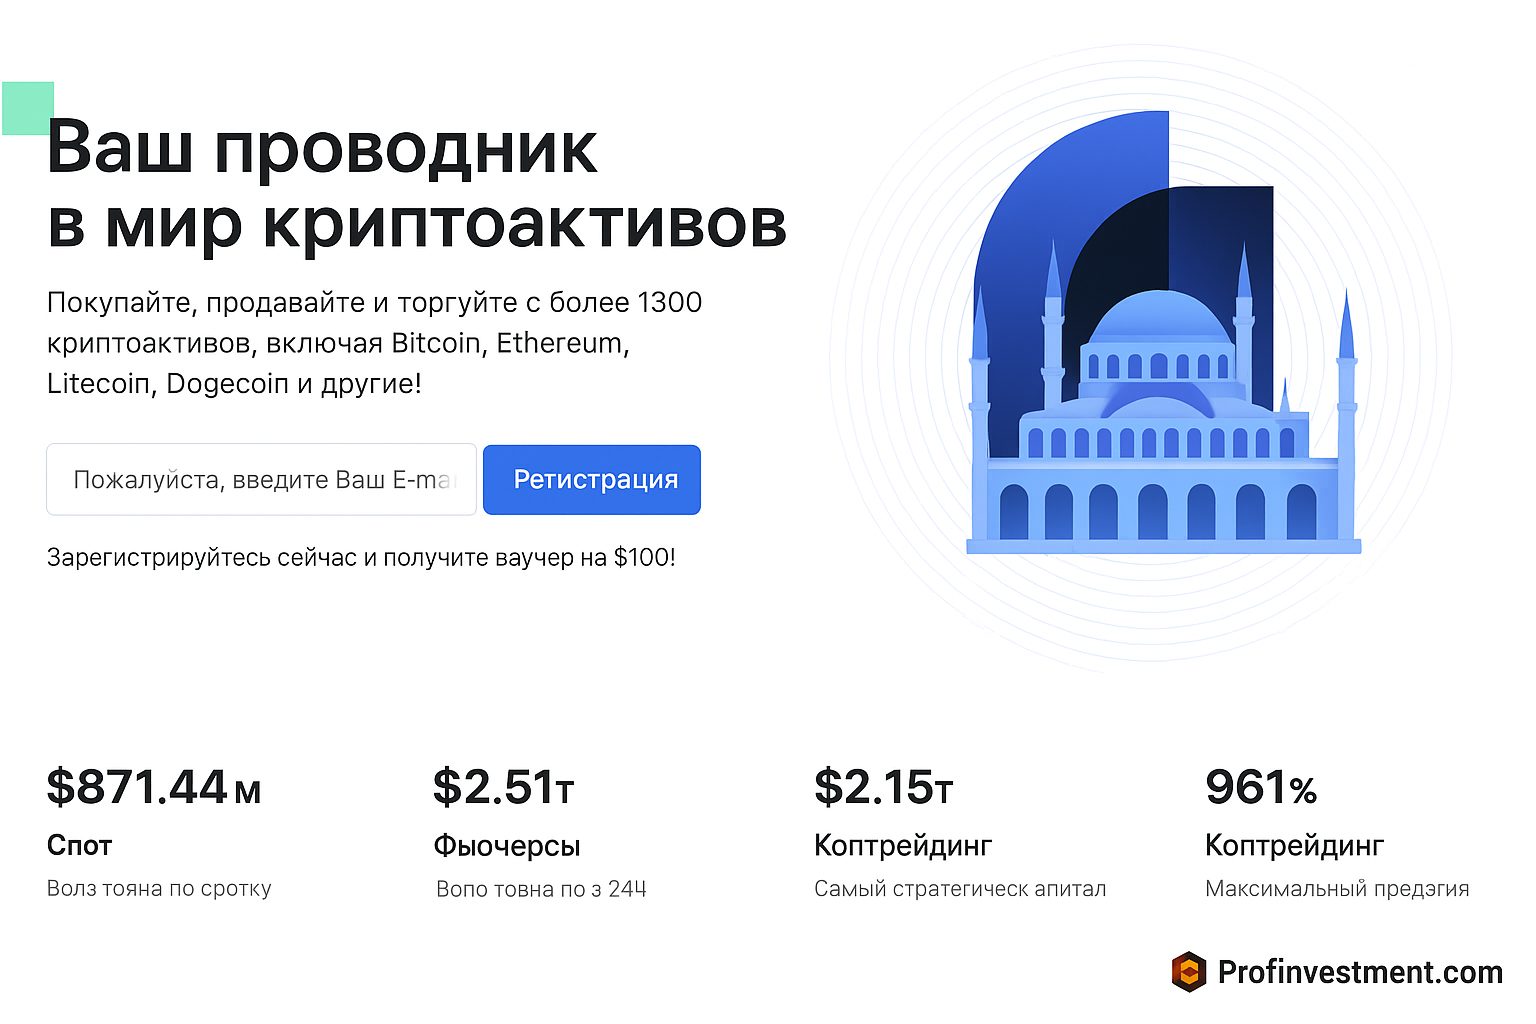This screenshot has height=1024, width=1536.
Task: Click the $2.15т Коптрейдинг figure
Action: click(x=884, y=787)
